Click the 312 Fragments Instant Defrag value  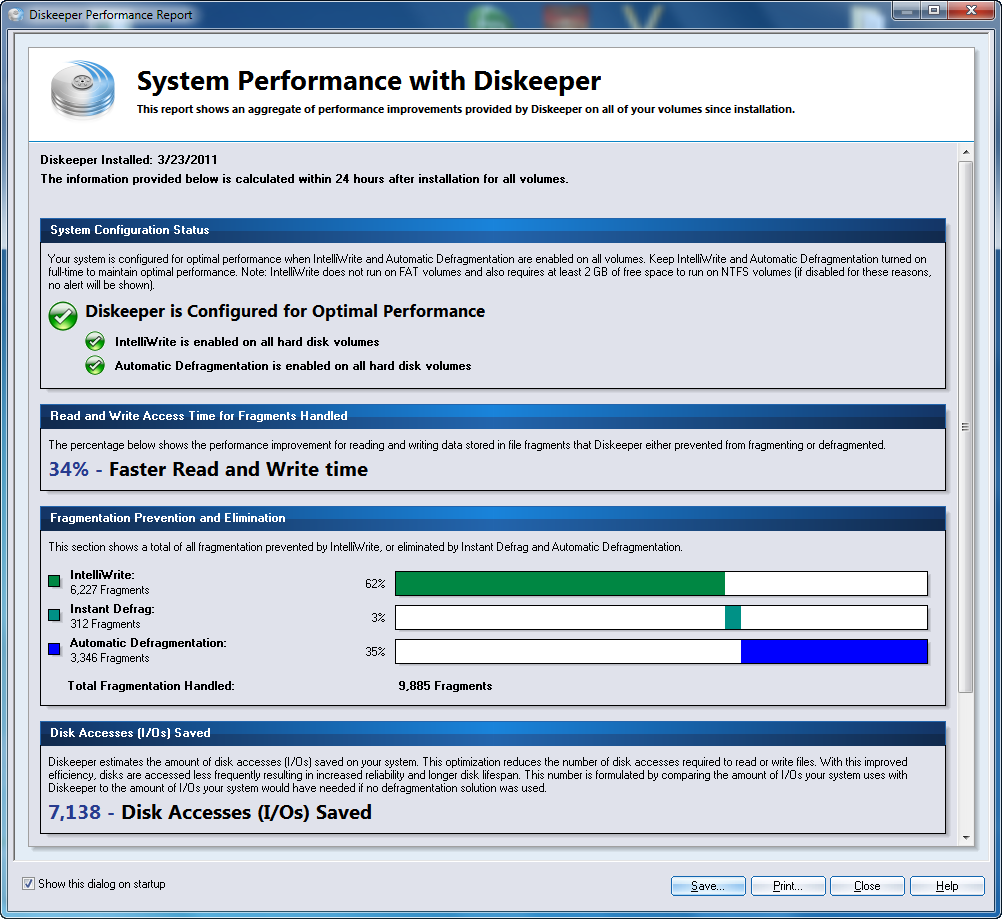(x=105, y=624)
